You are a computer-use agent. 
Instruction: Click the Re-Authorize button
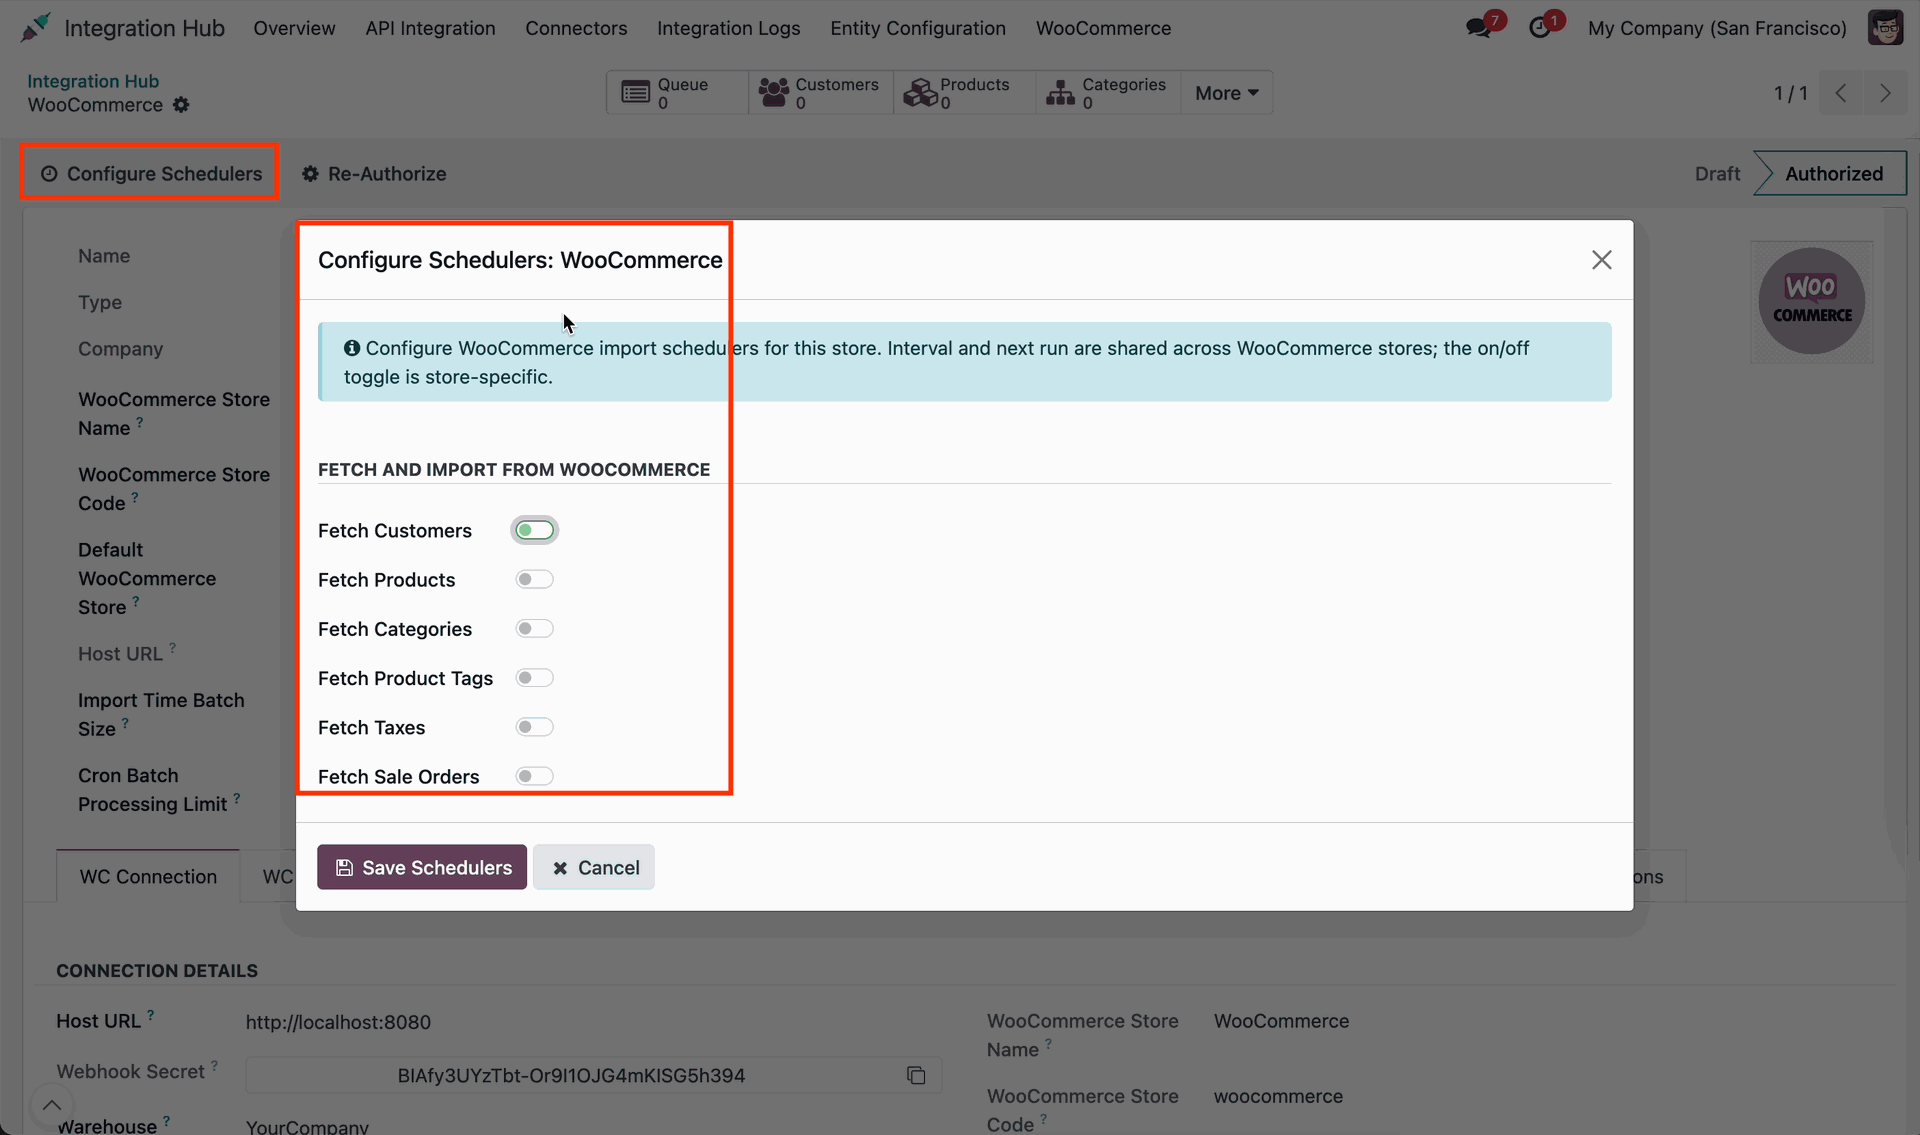pos(374,173)
